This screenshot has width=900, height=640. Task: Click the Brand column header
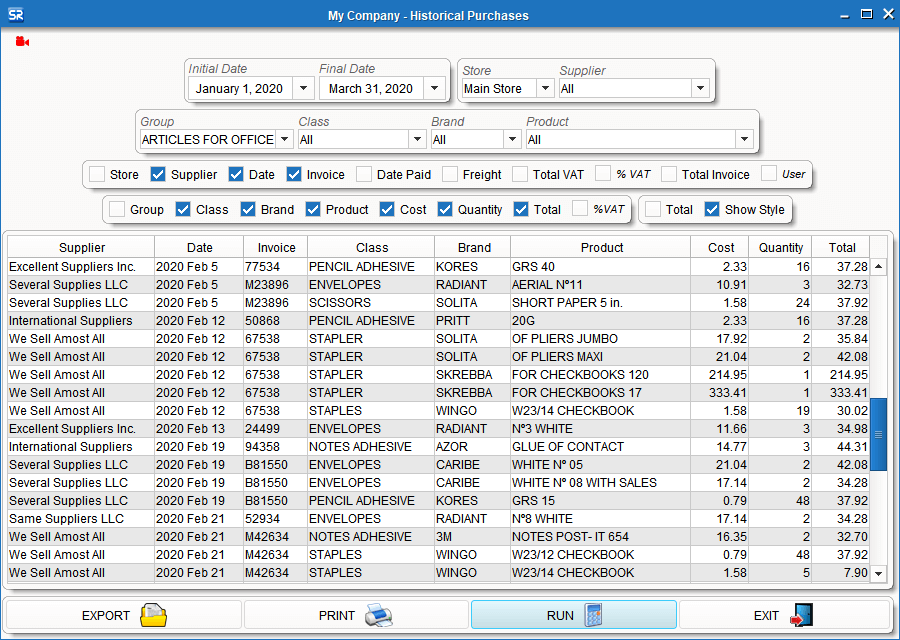point(473,247)
